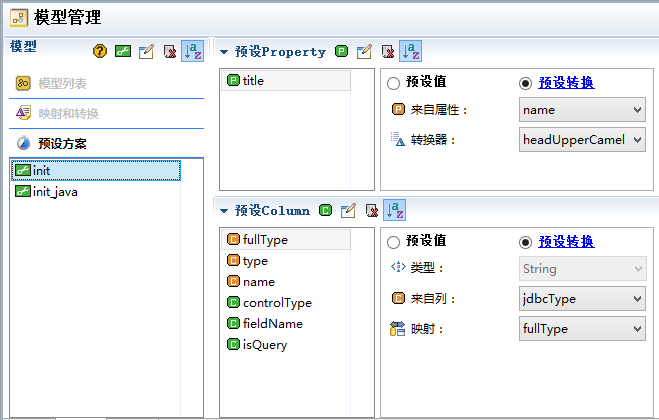
Task: Select 预设值 radio in the Column panel
Action: (x=393, y=242)
